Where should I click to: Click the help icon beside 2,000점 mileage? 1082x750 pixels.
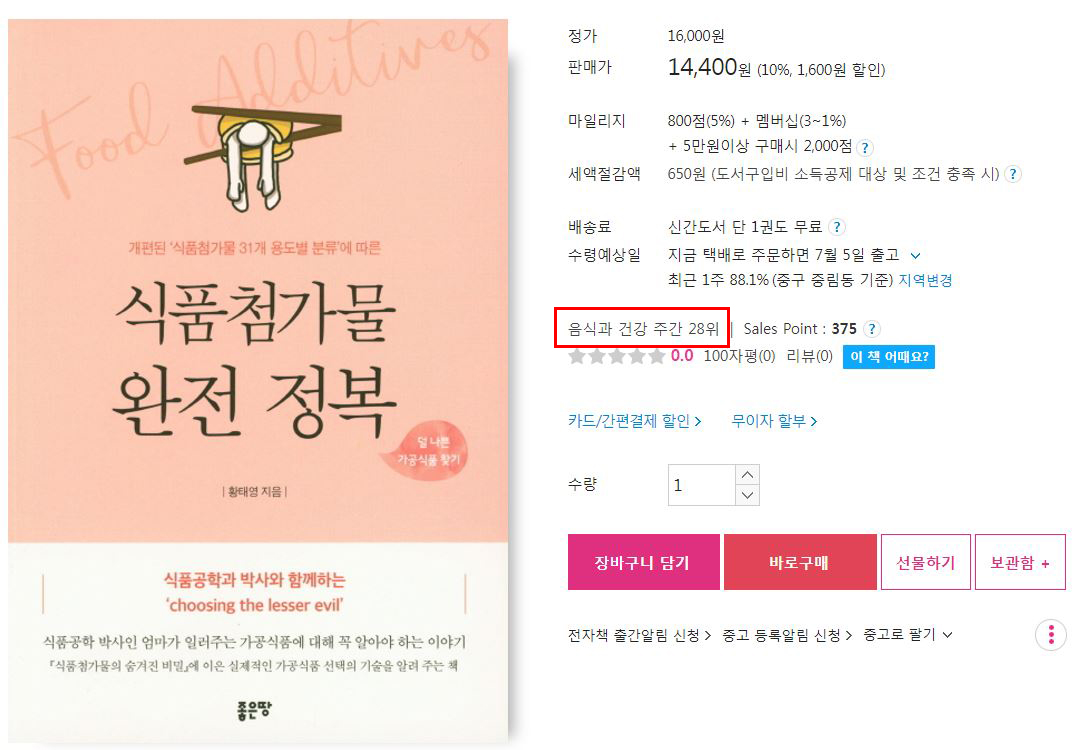click(x=865, y=148)
